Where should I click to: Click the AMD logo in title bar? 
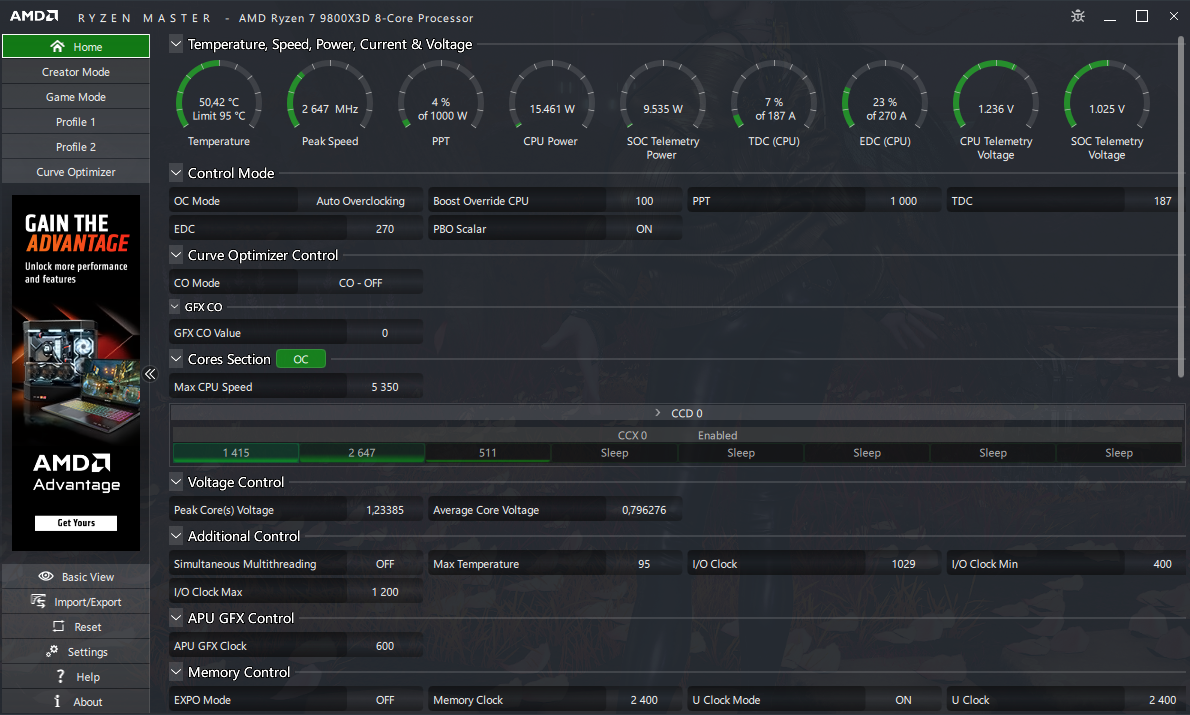pos(33,16)
